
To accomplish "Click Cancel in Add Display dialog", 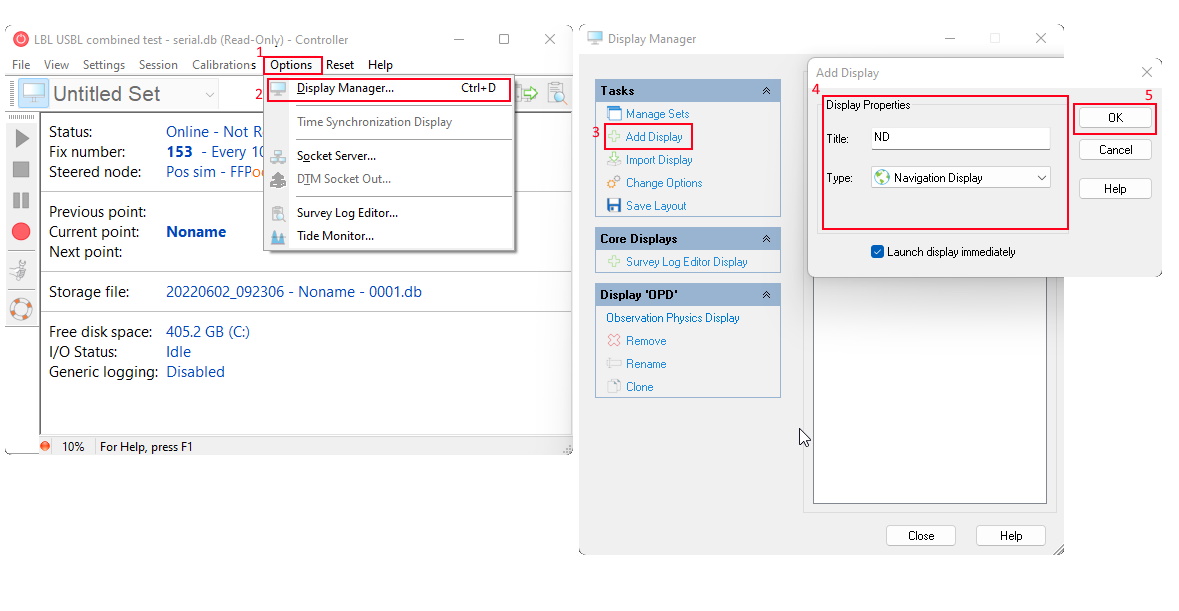I will pos(1115,150).
